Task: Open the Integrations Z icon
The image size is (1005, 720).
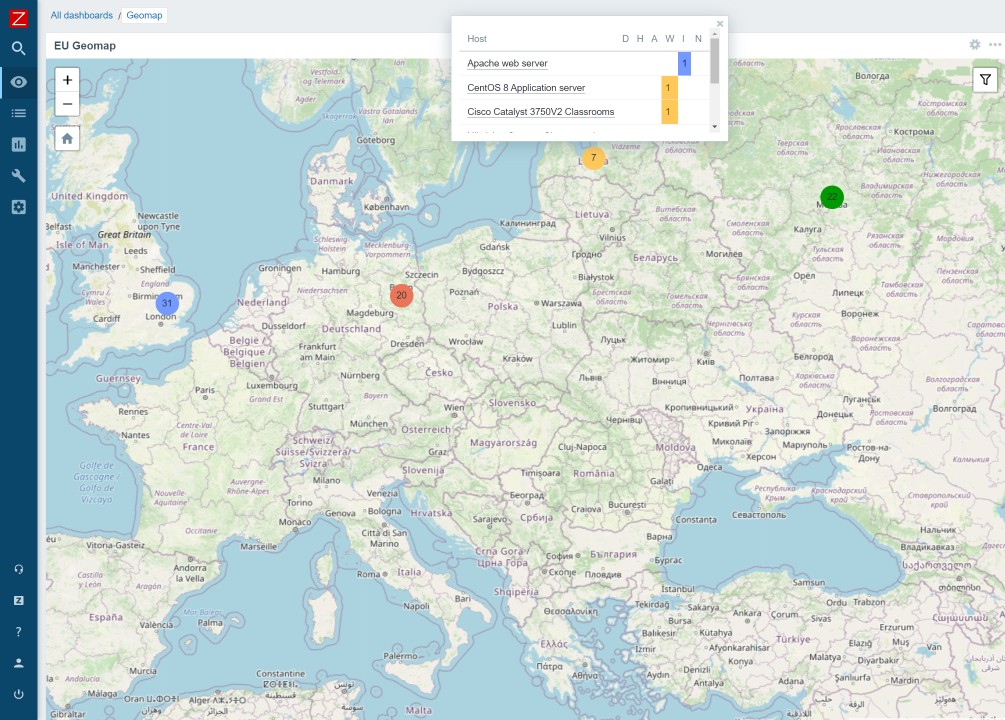Action: [x=19, y=600]
